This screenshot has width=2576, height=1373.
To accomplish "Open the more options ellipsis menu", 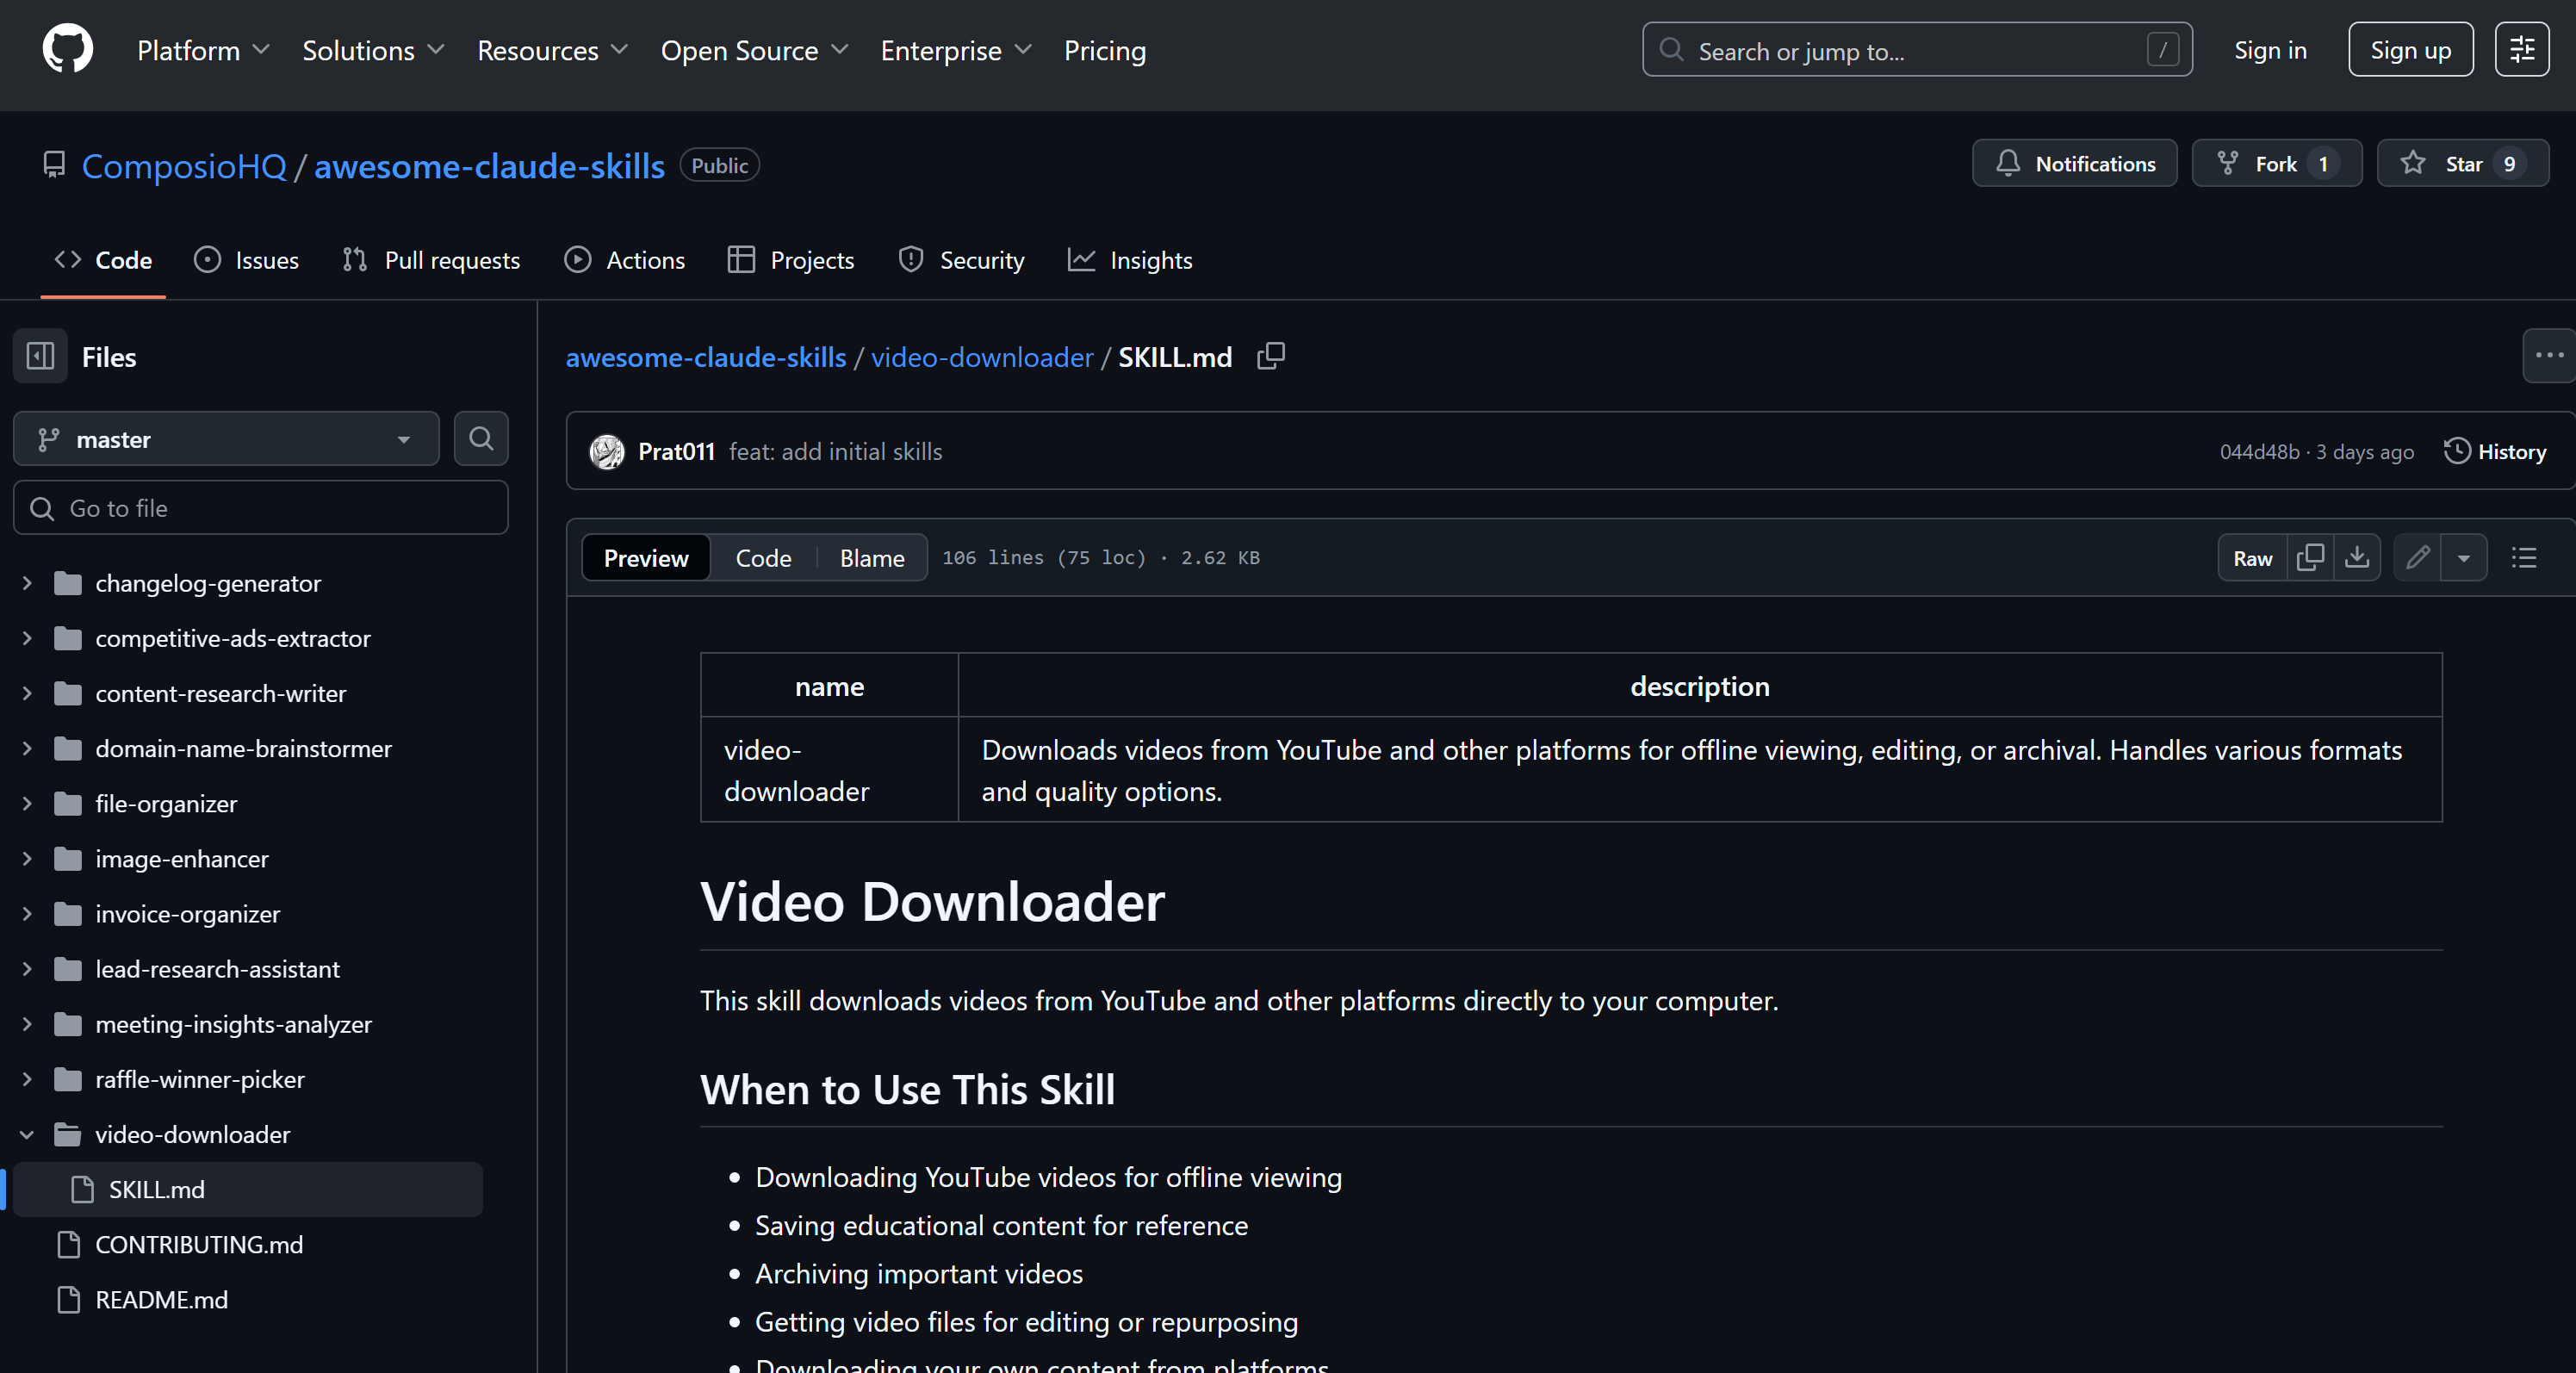I will point(2548,356).
